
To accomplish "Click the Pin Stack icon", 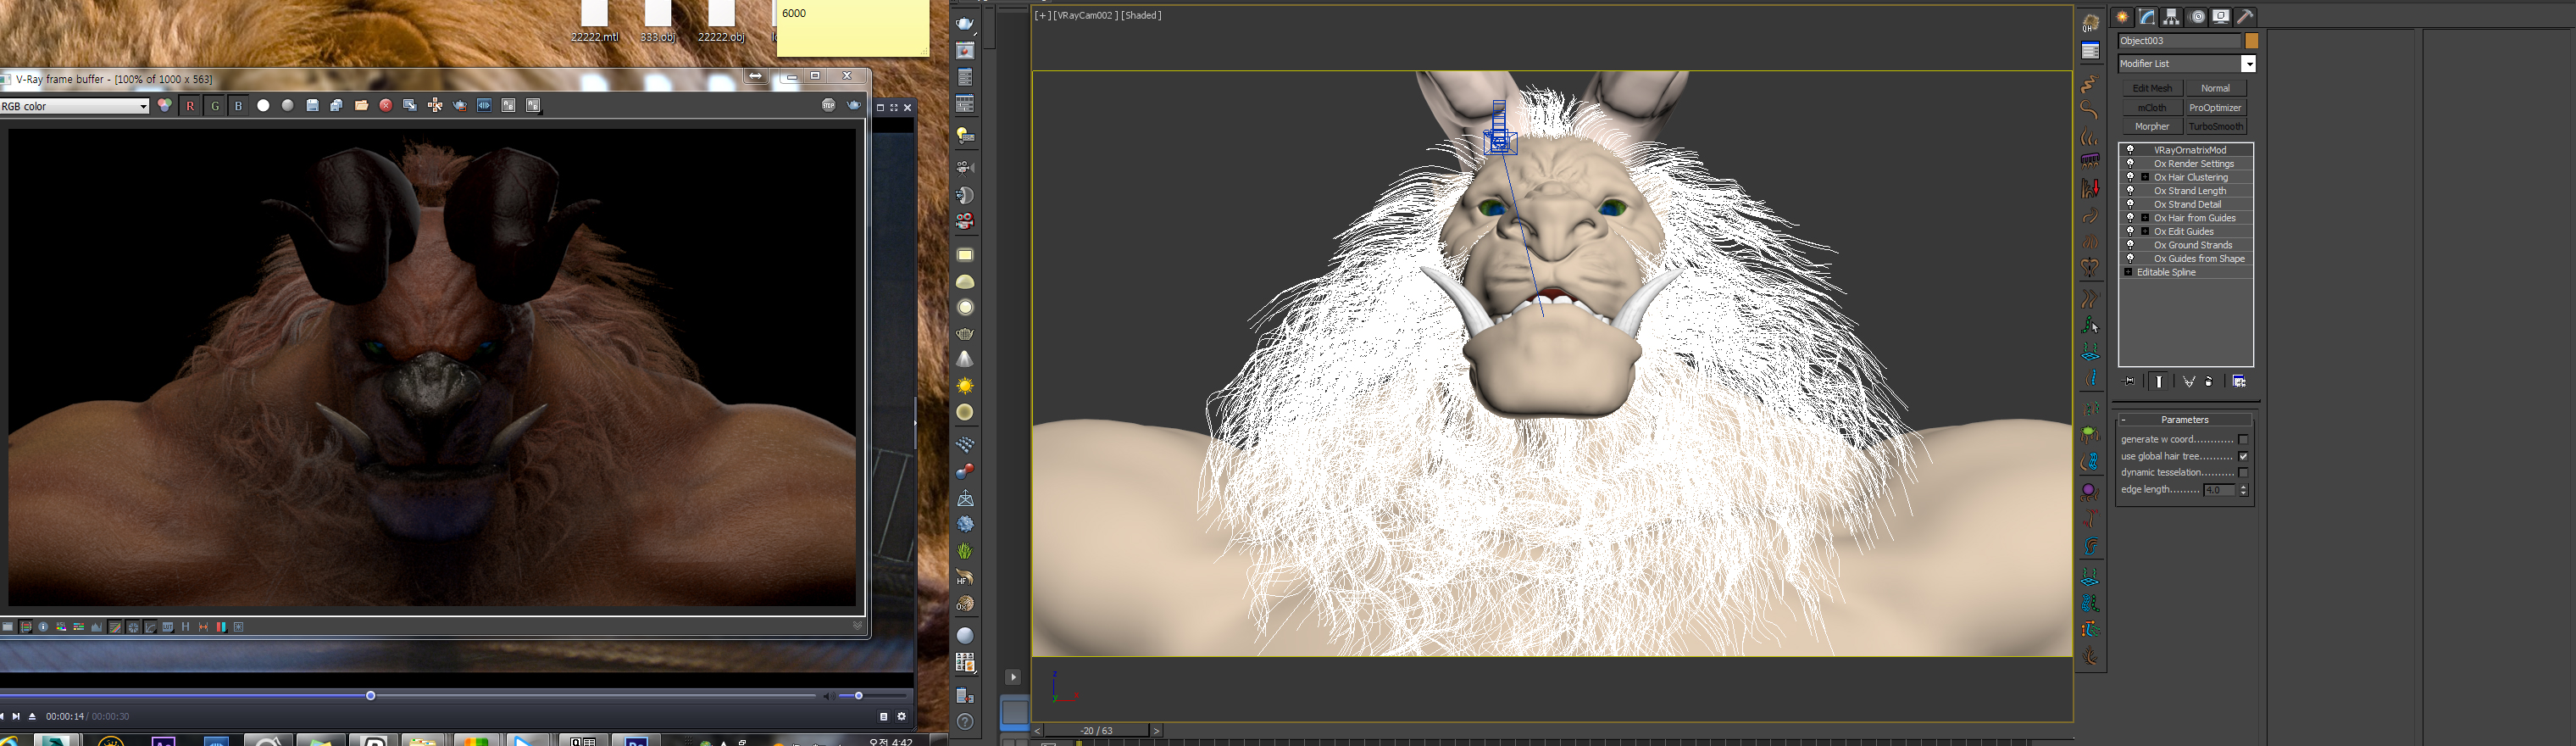I will coord(2129,381).
